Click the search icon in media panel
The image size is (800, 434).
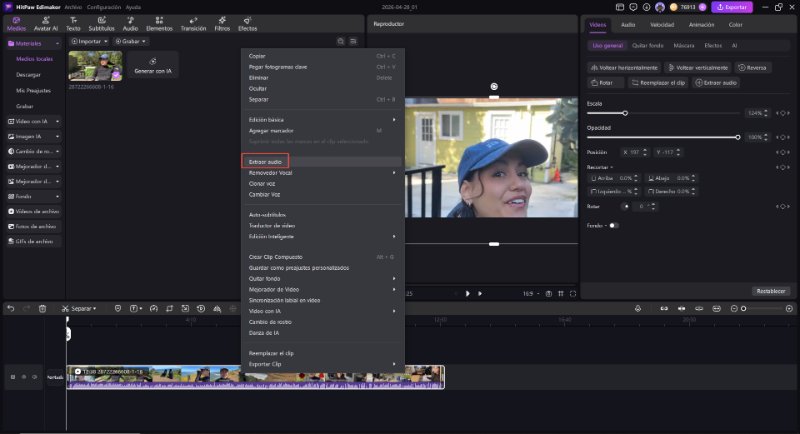pyautogui.click(x=340, y=41)
